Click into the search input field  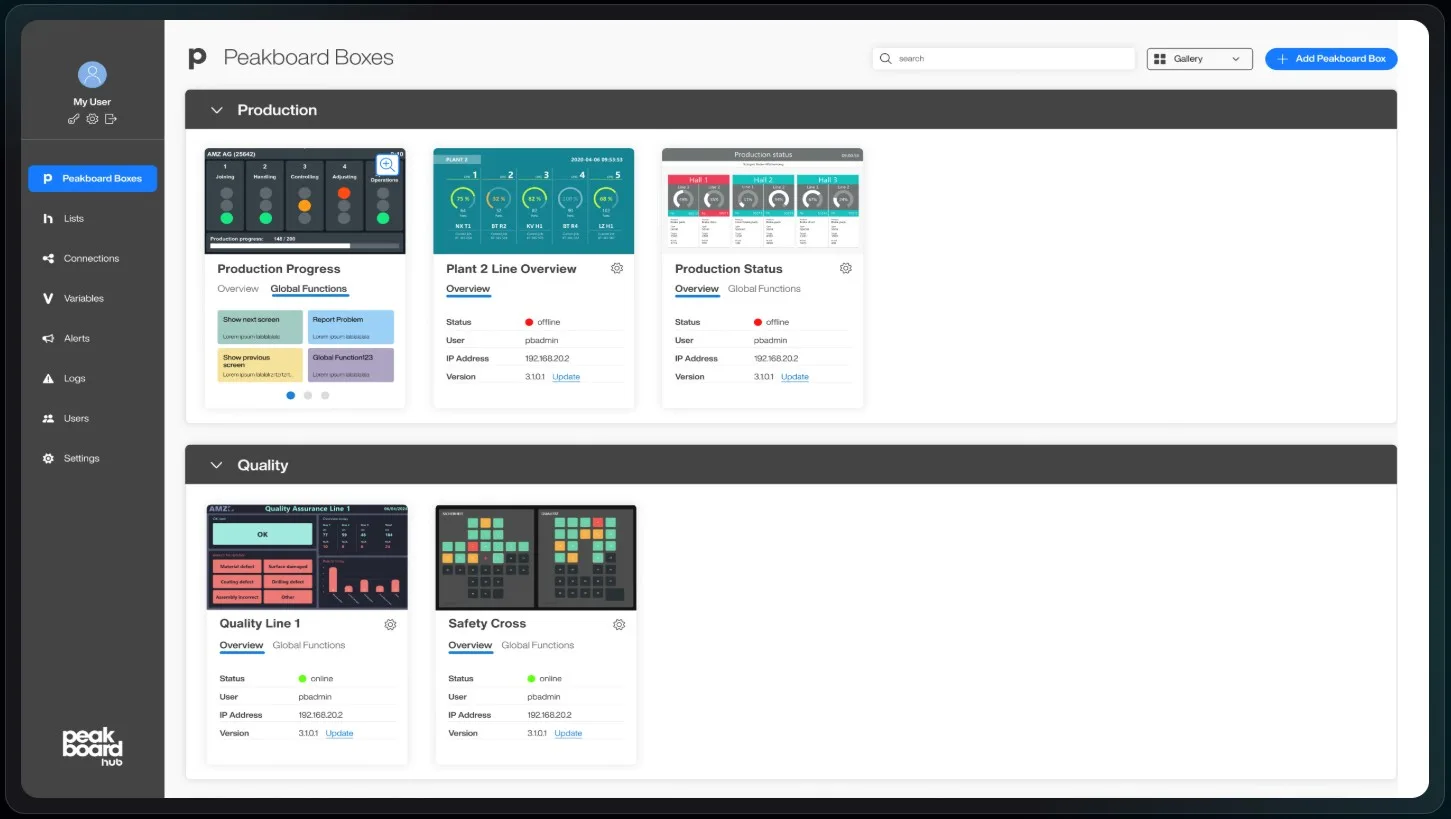pyautogui.click(x=1004, y=59)
